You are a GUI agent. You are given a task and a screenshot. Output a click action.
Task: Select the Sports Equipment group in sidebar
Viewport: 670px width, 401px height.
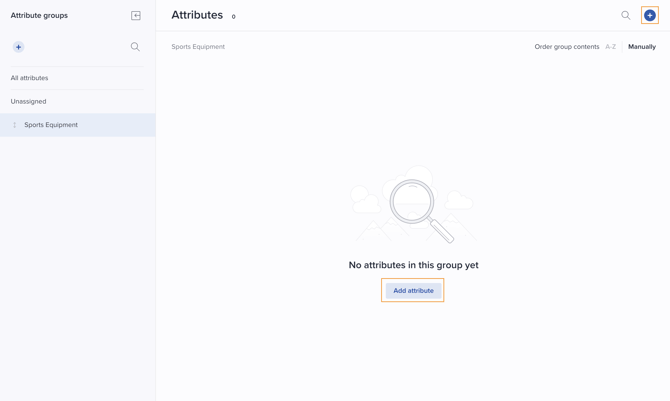tap(52, 125)
